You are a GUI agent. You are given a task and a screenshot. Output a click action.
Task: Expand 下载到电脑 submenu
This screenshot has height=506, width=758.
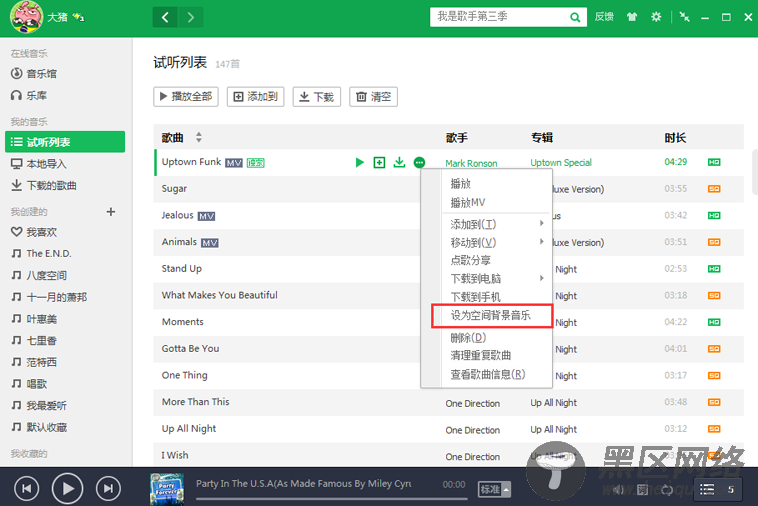tap(497, 278)
